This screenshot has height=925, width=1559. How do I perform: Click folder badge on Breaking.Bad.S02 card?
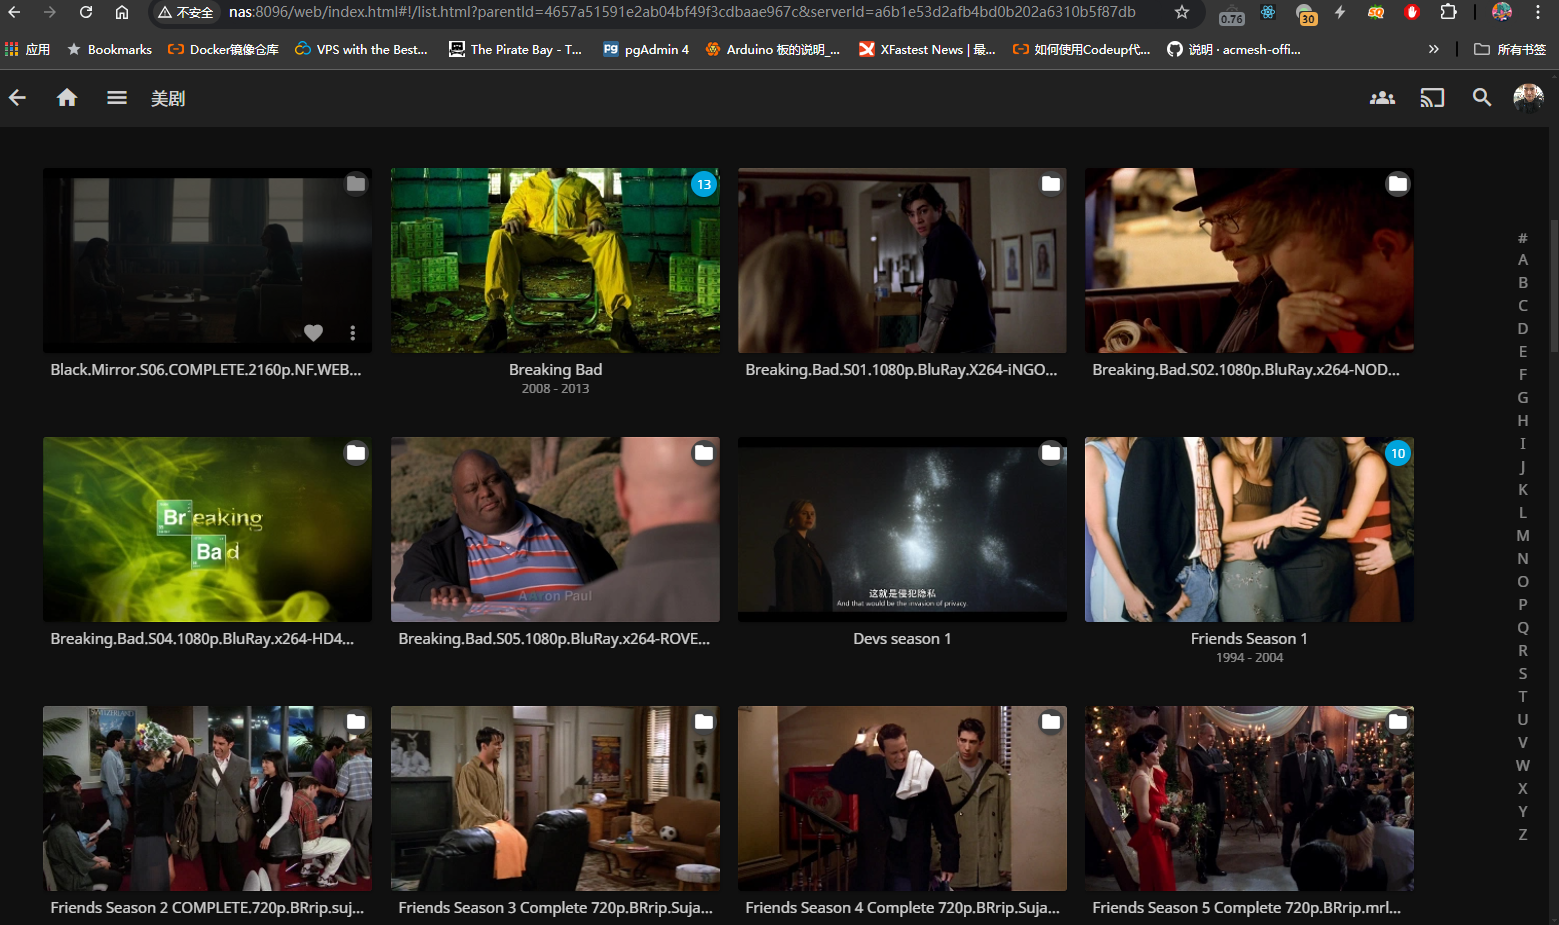click(x=1398, y=183)
